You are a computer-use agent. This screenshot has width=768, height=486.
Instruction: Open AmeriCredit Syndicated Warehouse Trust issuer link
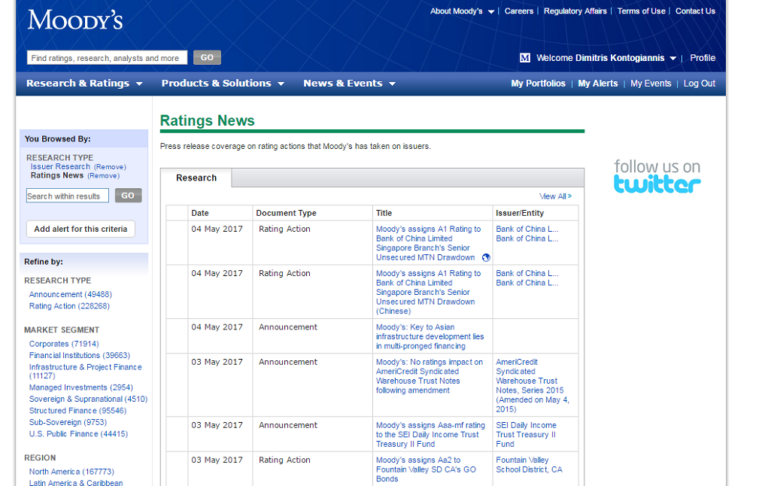click(532, 386)
